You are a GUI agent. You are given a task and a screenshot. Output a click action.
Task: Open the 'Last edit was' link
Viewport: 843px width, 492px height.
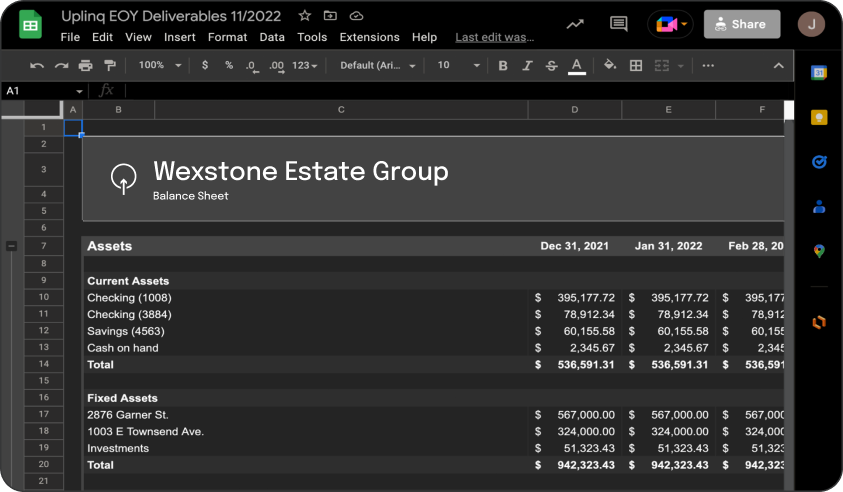point(494,37)
